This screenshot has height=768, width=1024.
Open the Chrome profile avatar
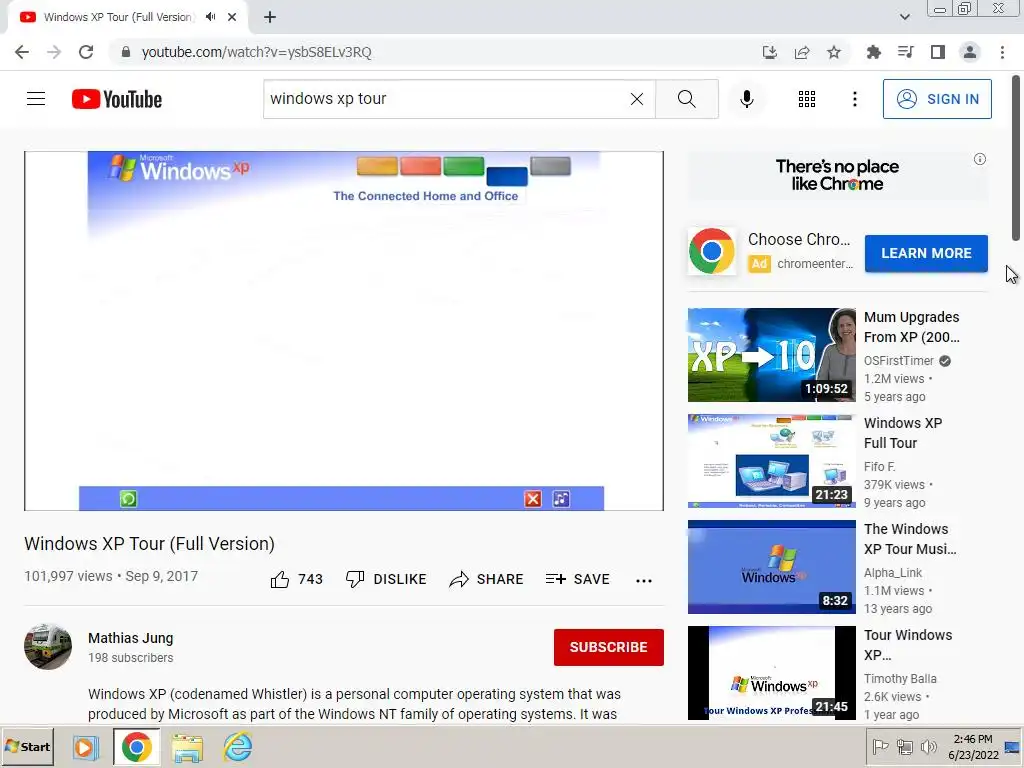(x=970, y=52)
